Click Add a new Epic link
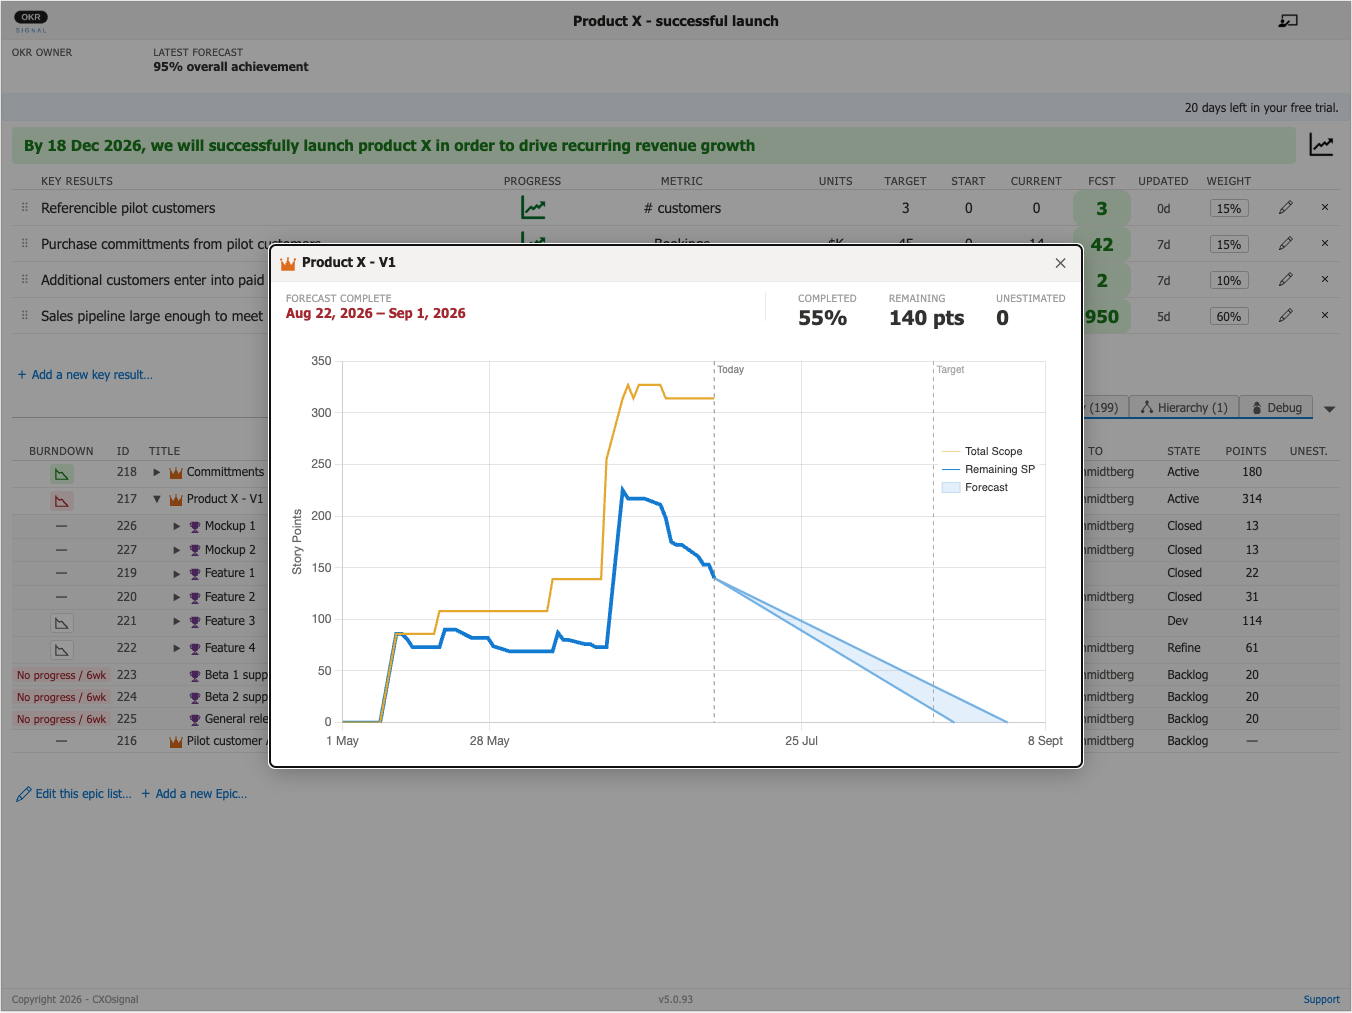 click(x=194, y=794)
